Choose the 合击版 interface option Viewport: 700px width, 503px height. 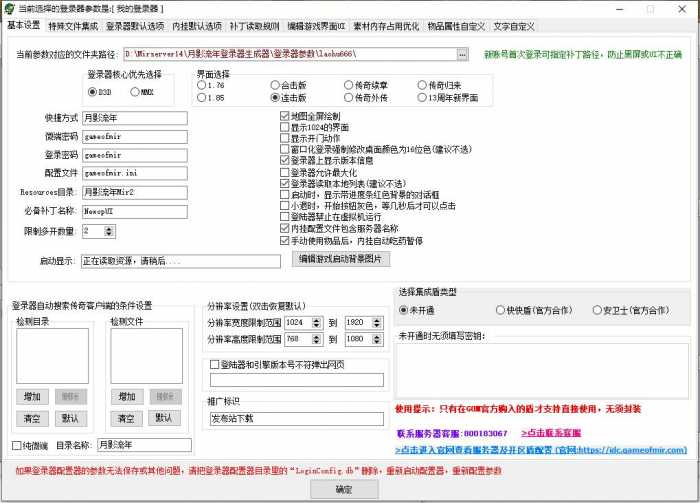click(275, 86)
